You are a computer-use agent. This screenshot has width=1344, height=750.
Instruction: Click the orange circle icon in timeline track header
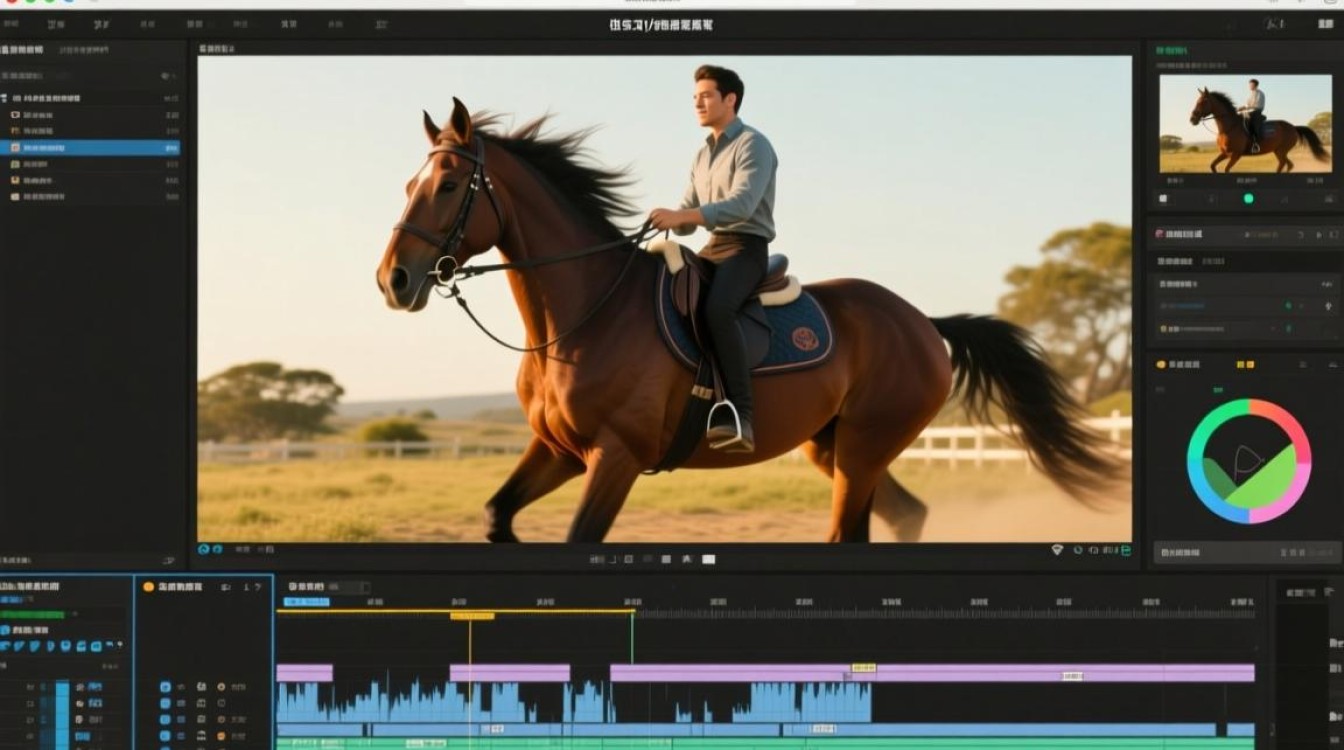coord(149,587)
